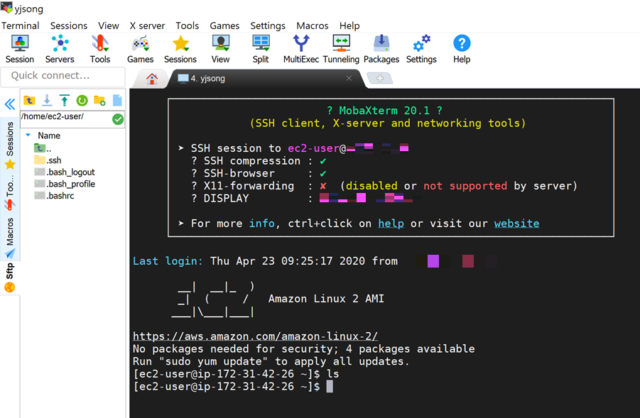
Task: Upload file to current SFTP folder
Action: [x=64, y=100]
